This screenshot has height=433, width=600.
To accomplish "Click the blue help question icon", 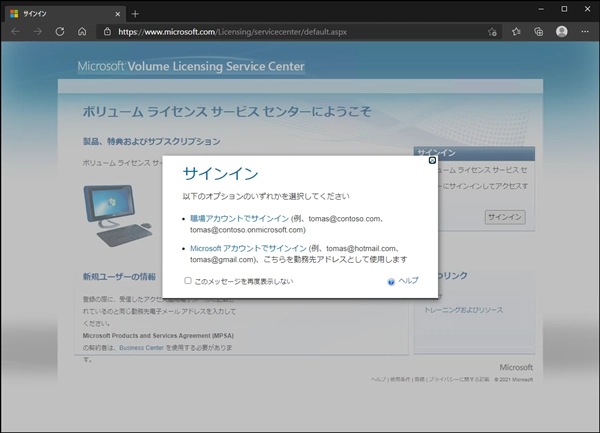I will pos(391,282).
